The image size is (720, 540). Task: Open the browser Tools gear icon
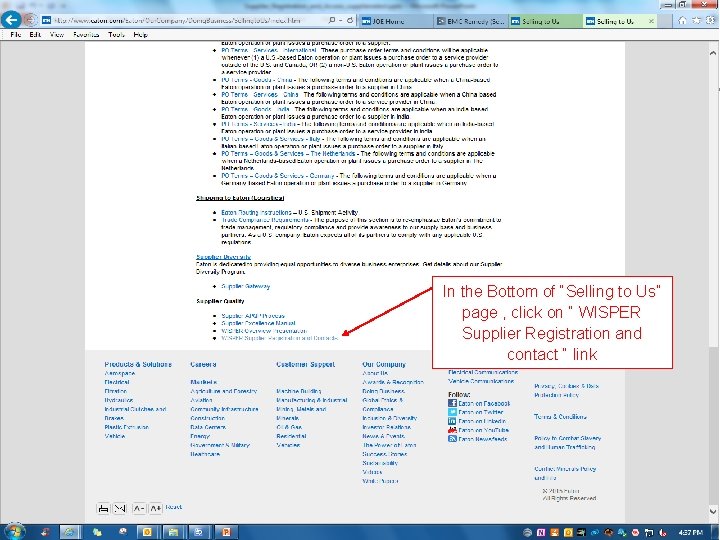click(x=711, y=21)
